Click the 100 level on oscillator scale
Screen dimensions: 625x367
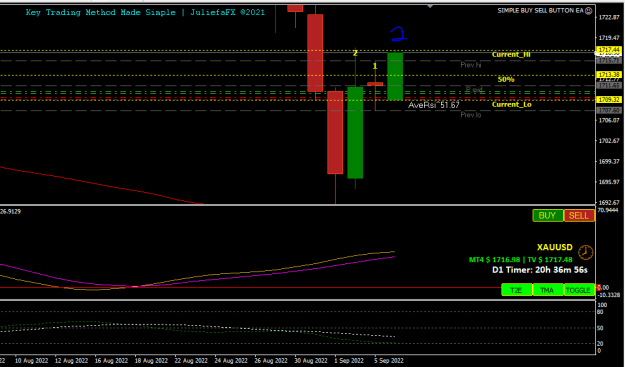[x=603, y=305]
